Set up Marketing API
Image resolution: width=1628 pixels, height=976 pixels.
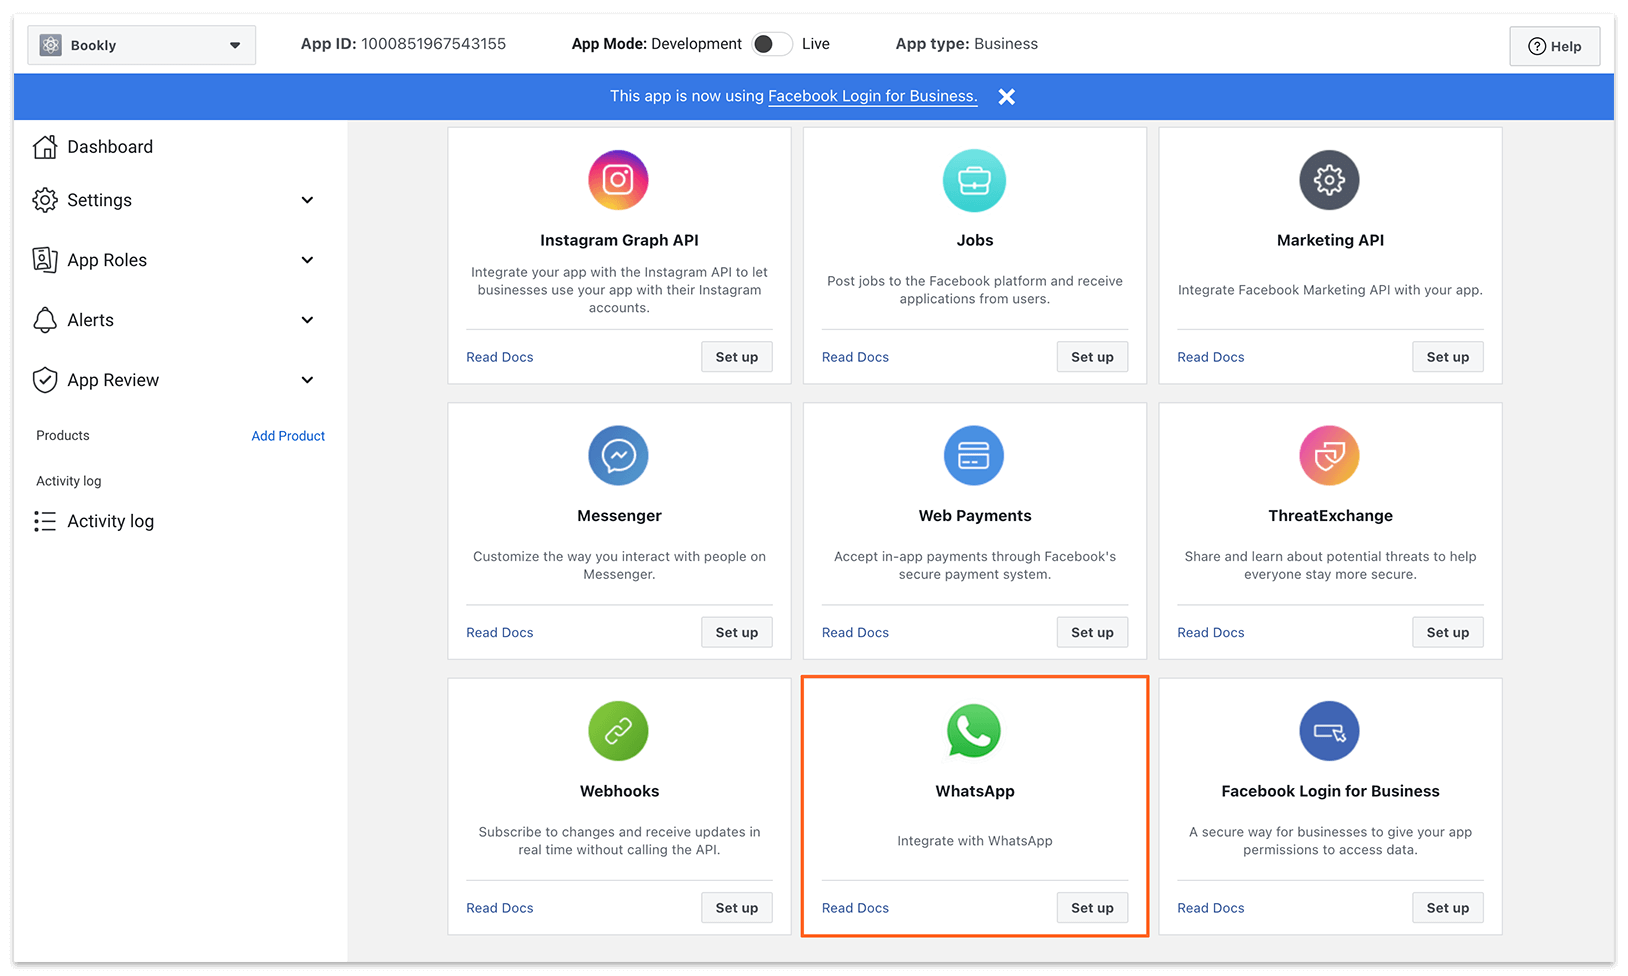1447,357
